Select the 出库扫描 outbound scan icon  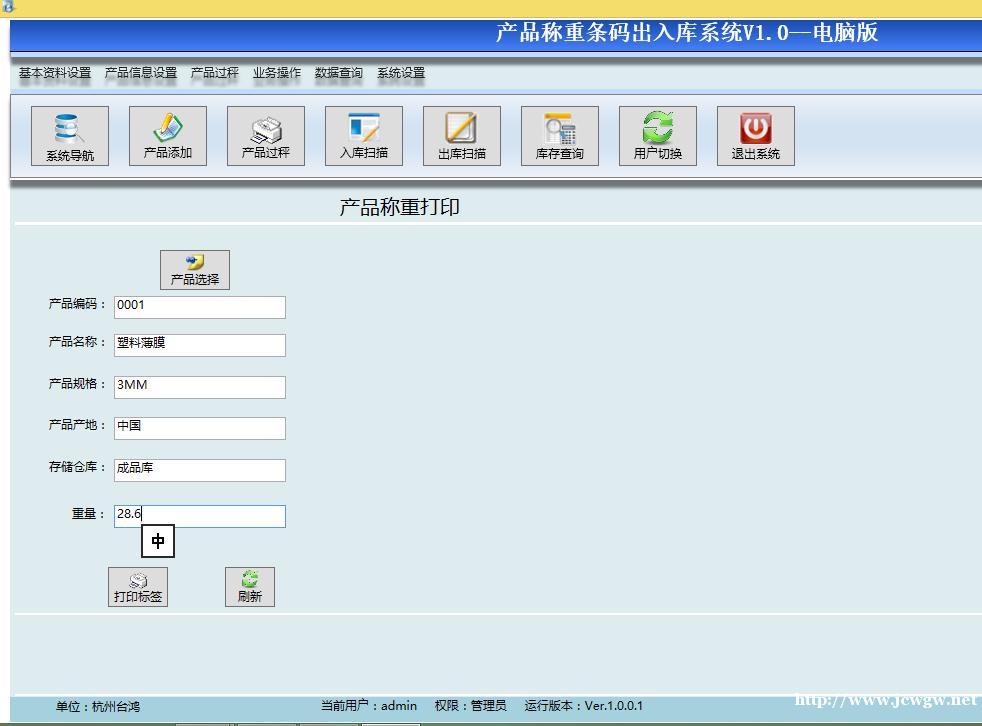click(462, 136)
